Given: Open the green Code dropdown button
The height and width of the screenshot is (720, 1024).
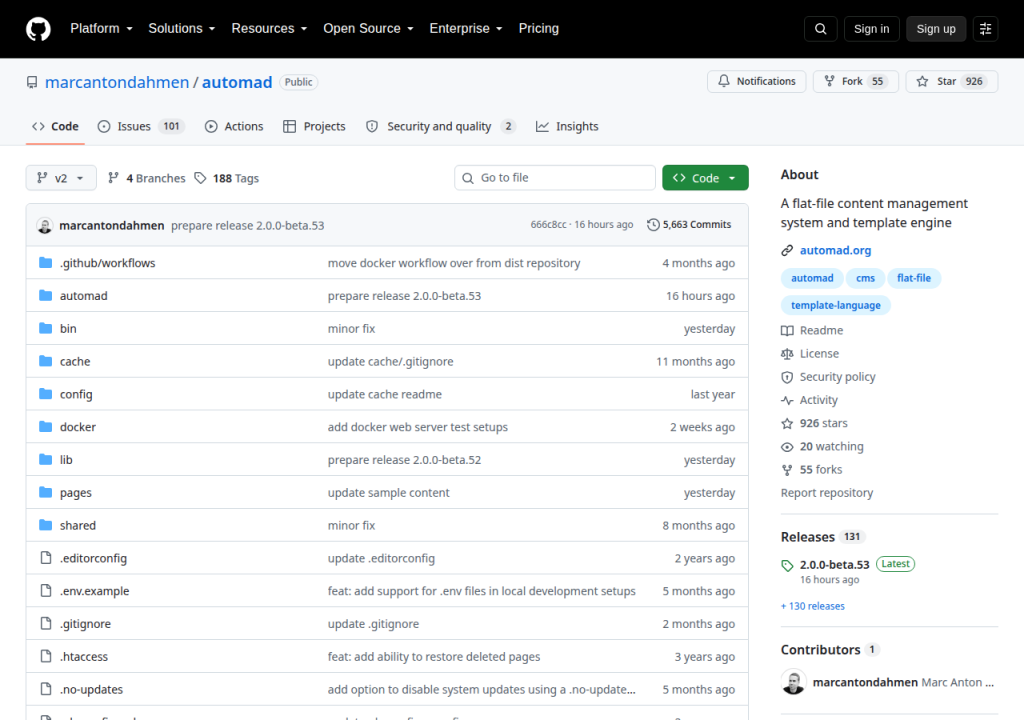Looking at the screenshot, I should [705, 178].
